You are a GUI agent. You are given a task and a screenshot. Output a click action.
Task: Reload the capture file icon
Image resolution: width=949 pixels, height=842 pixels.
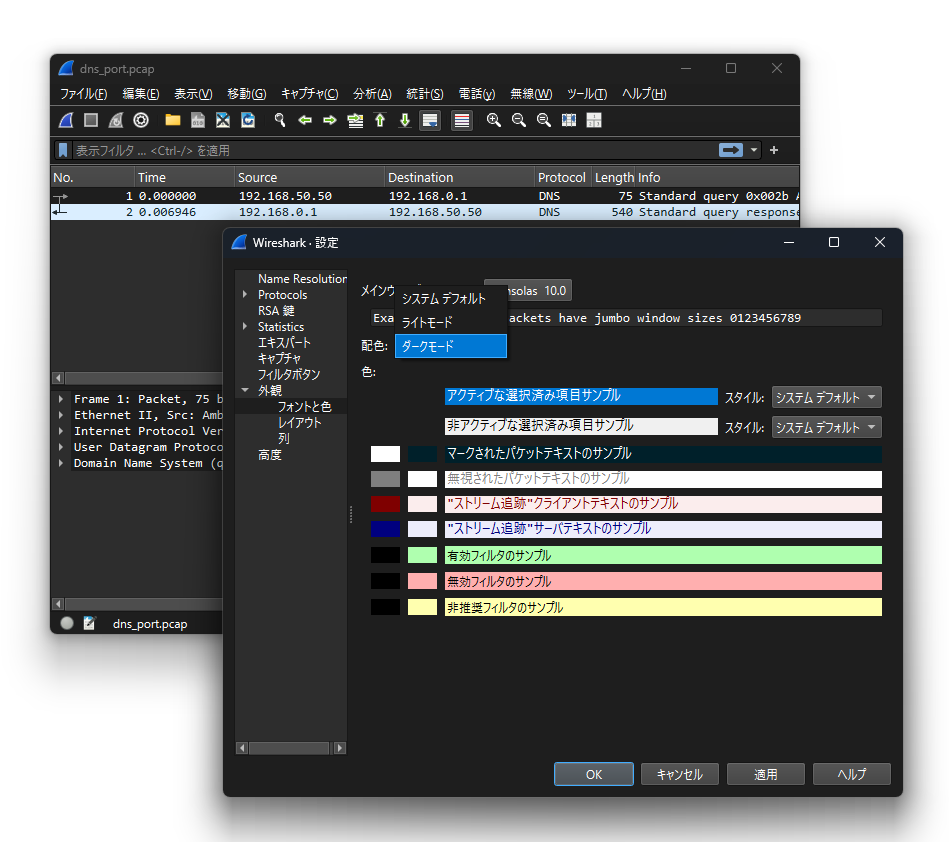[x=248, y=120]
